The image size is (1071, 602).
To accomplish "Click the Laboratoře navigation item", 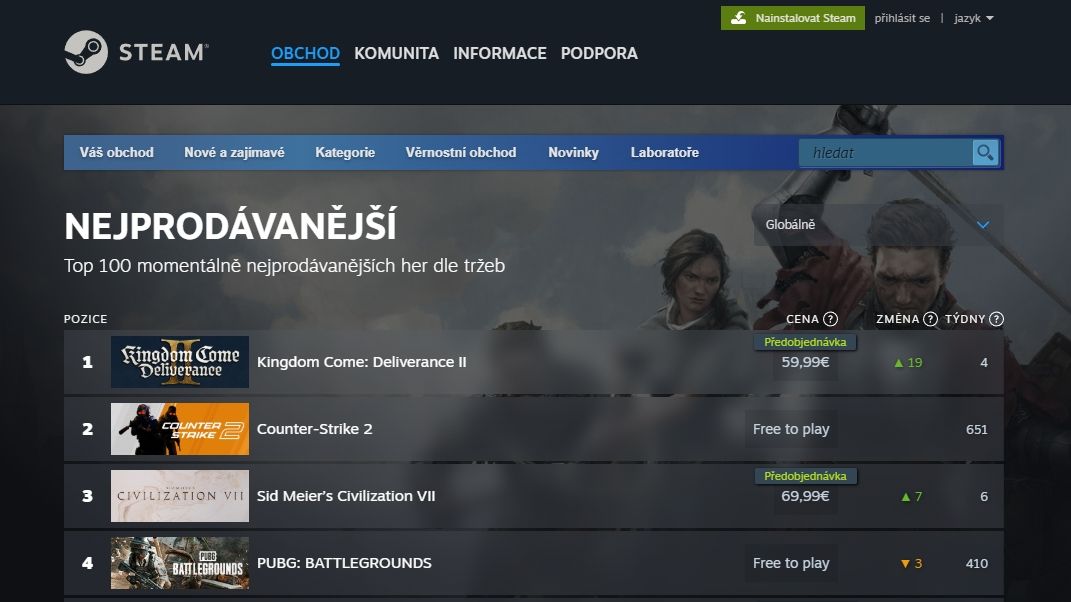I will 663,152.
